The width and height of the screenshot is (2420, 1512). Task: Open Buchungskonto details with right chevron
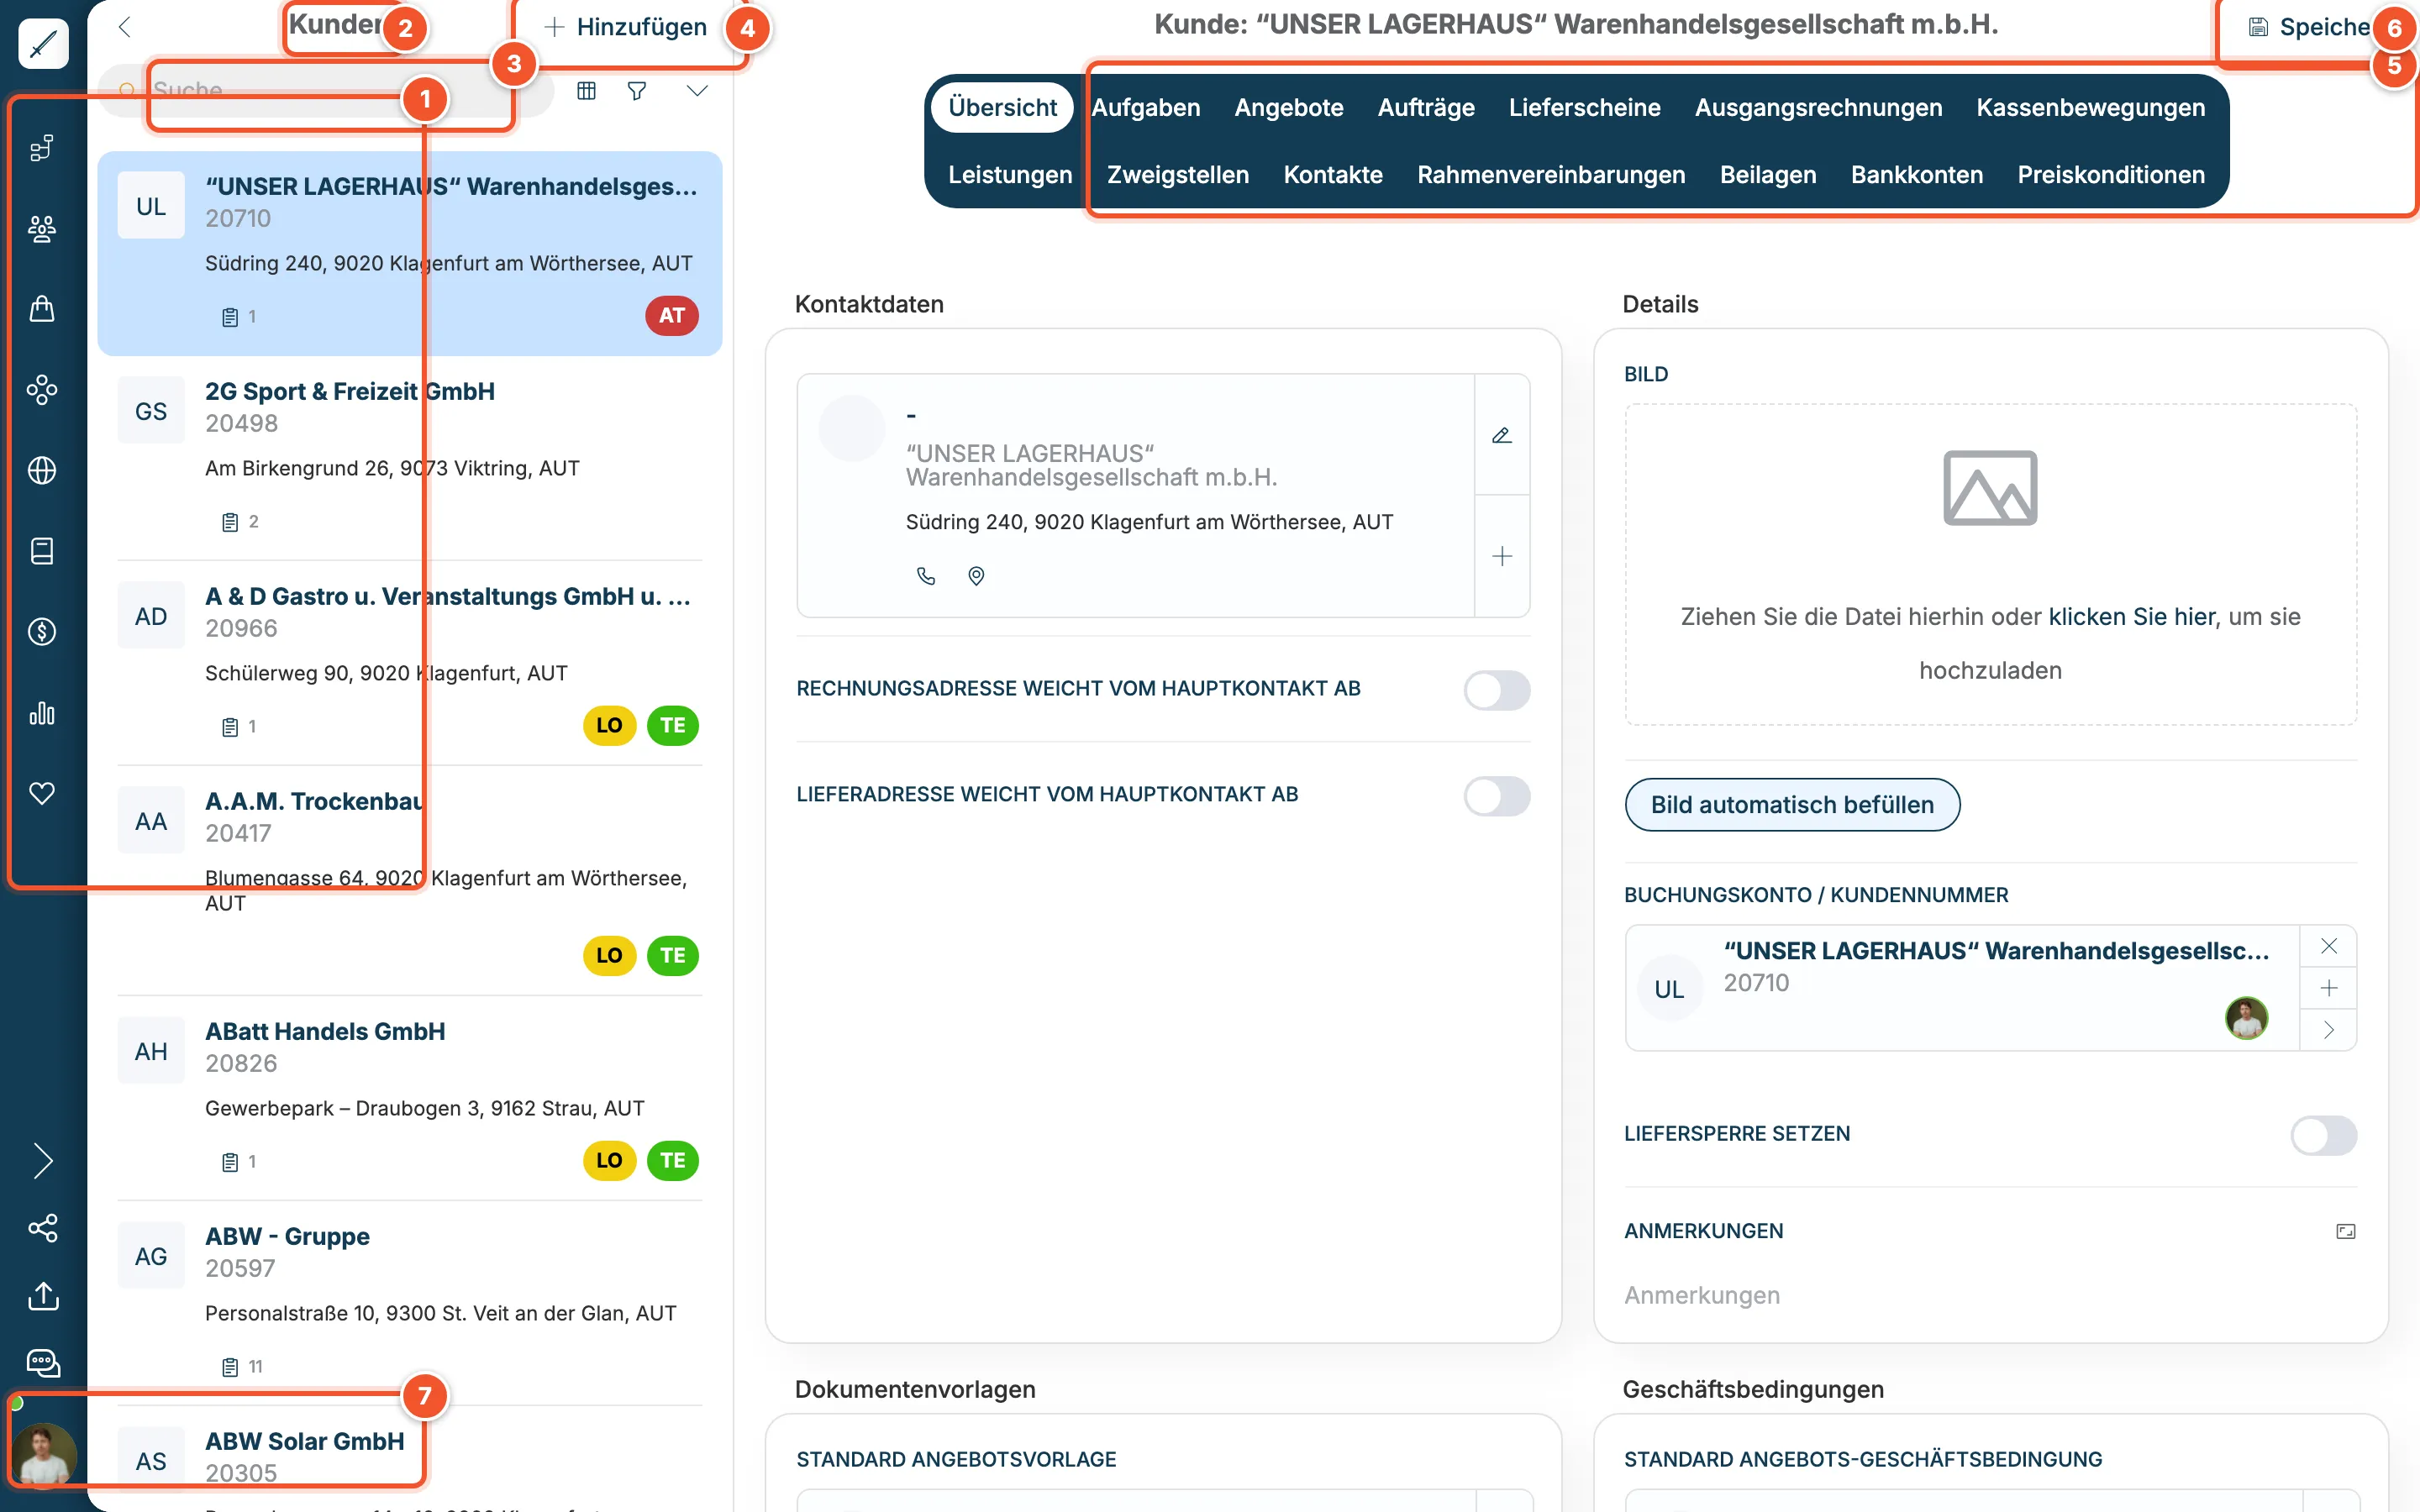pos(2329,1030)
